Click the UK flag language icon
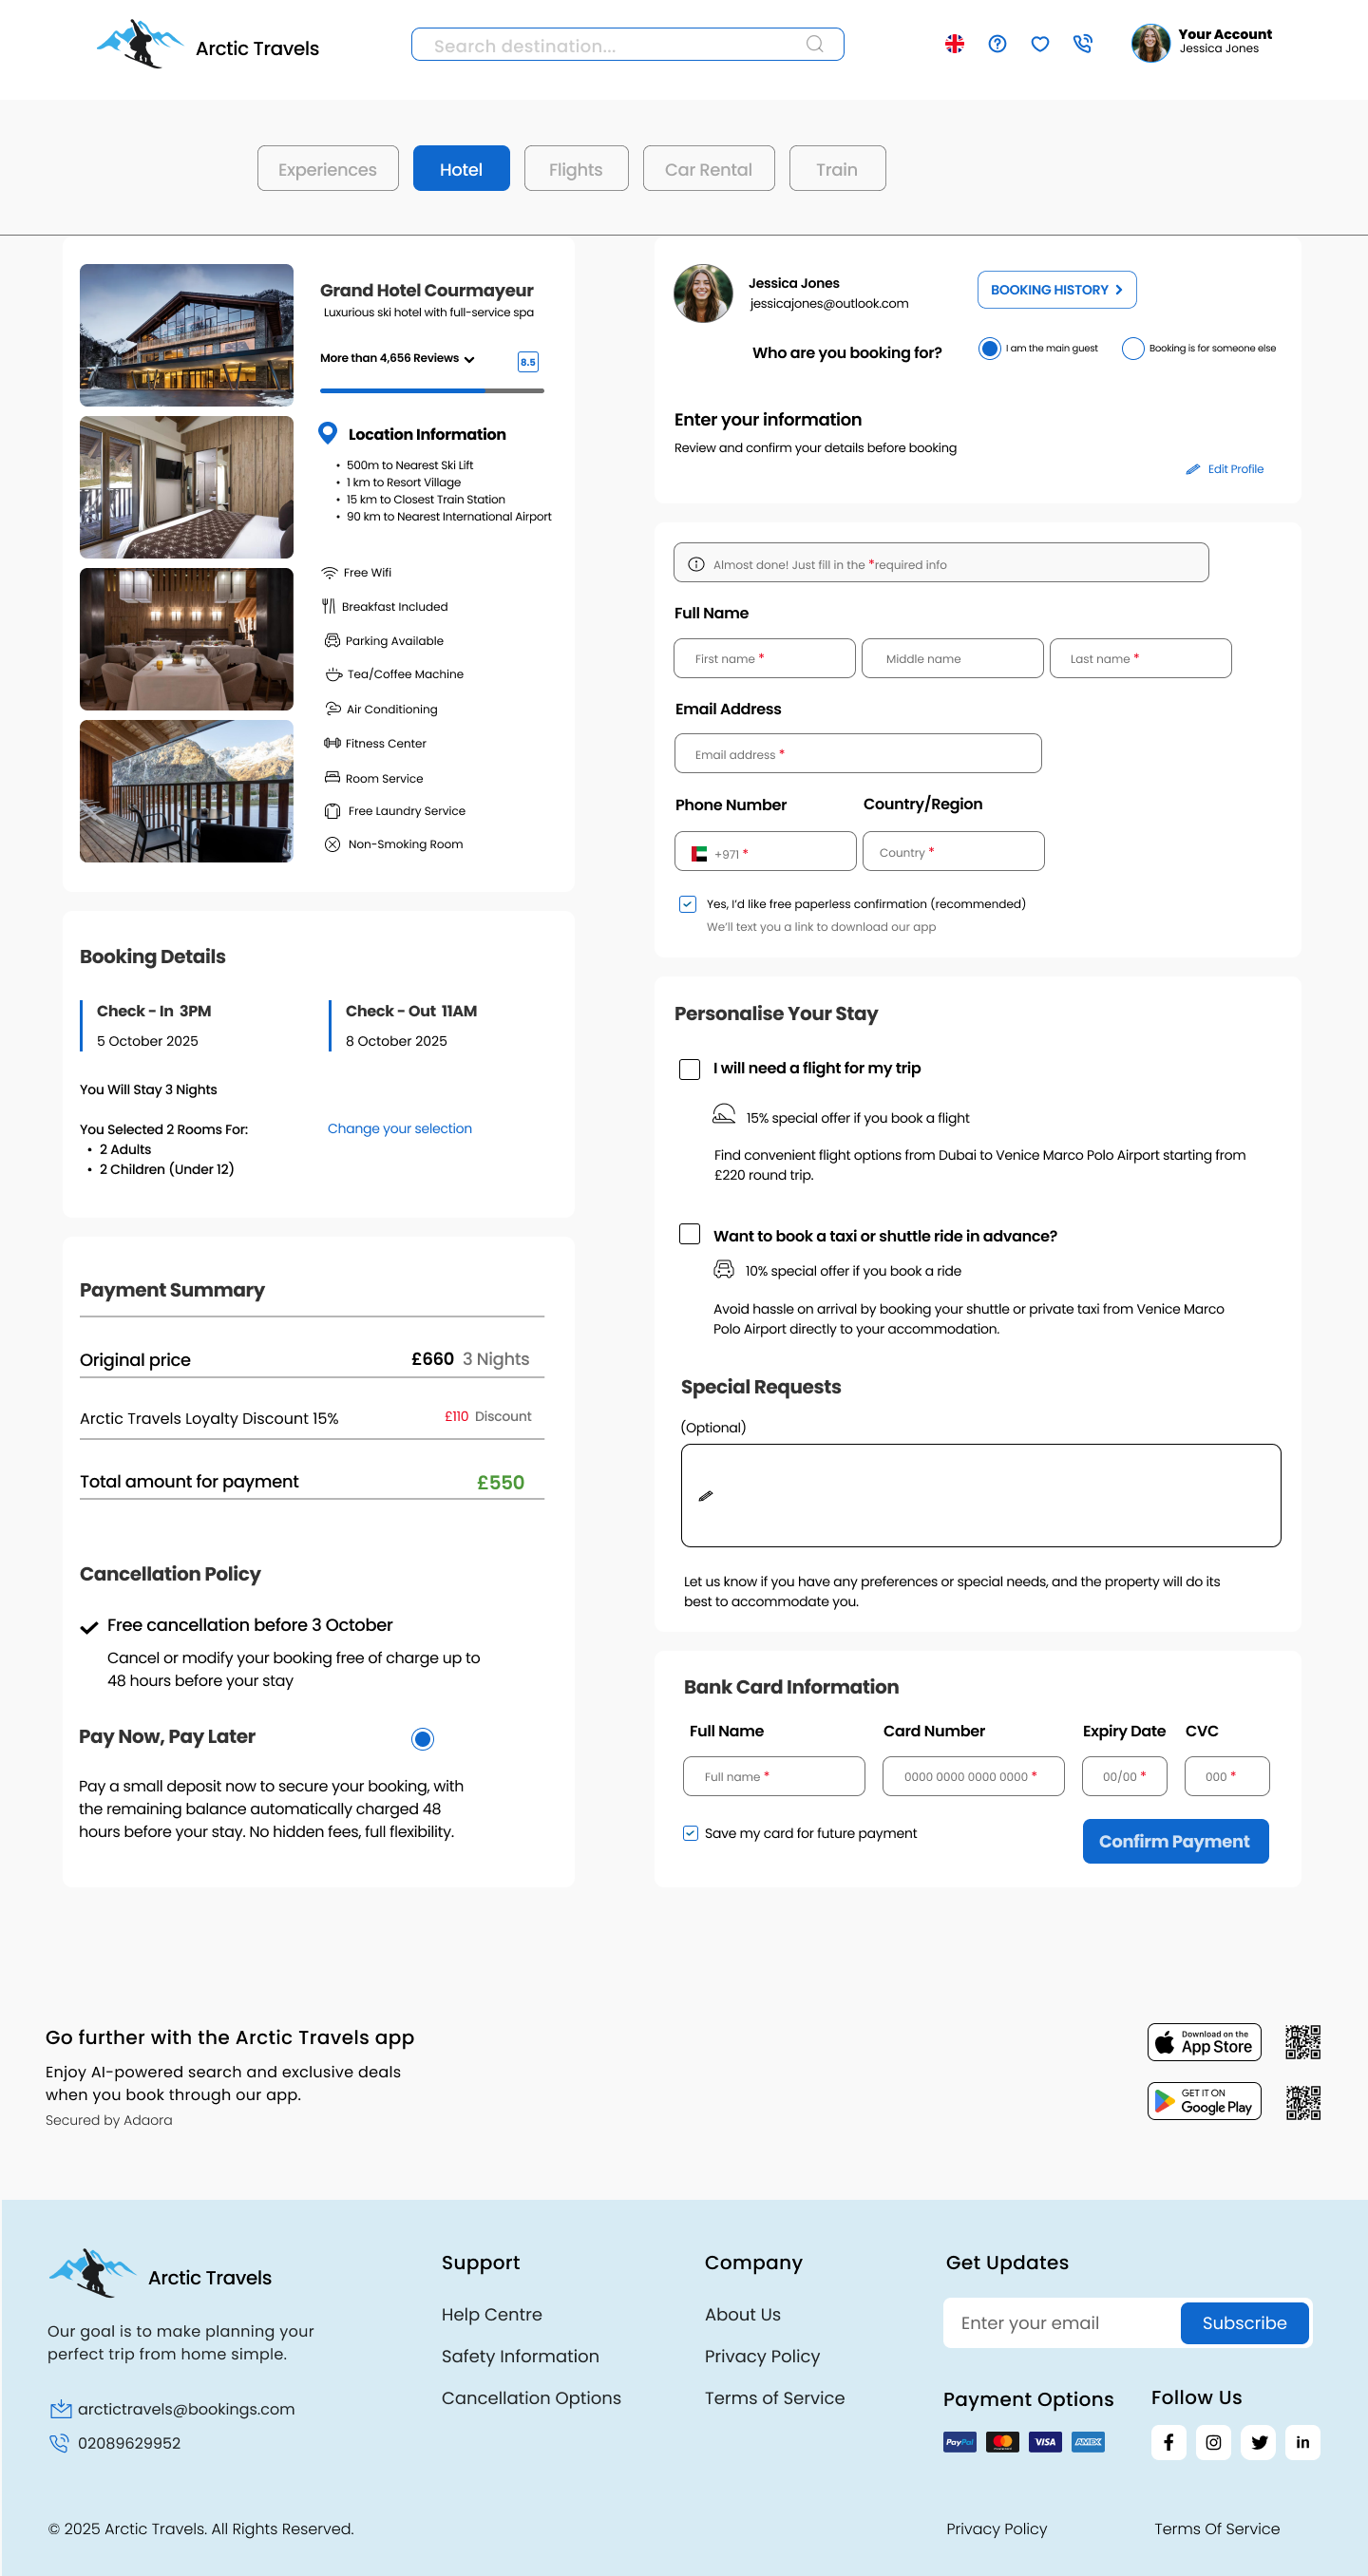 954,44
